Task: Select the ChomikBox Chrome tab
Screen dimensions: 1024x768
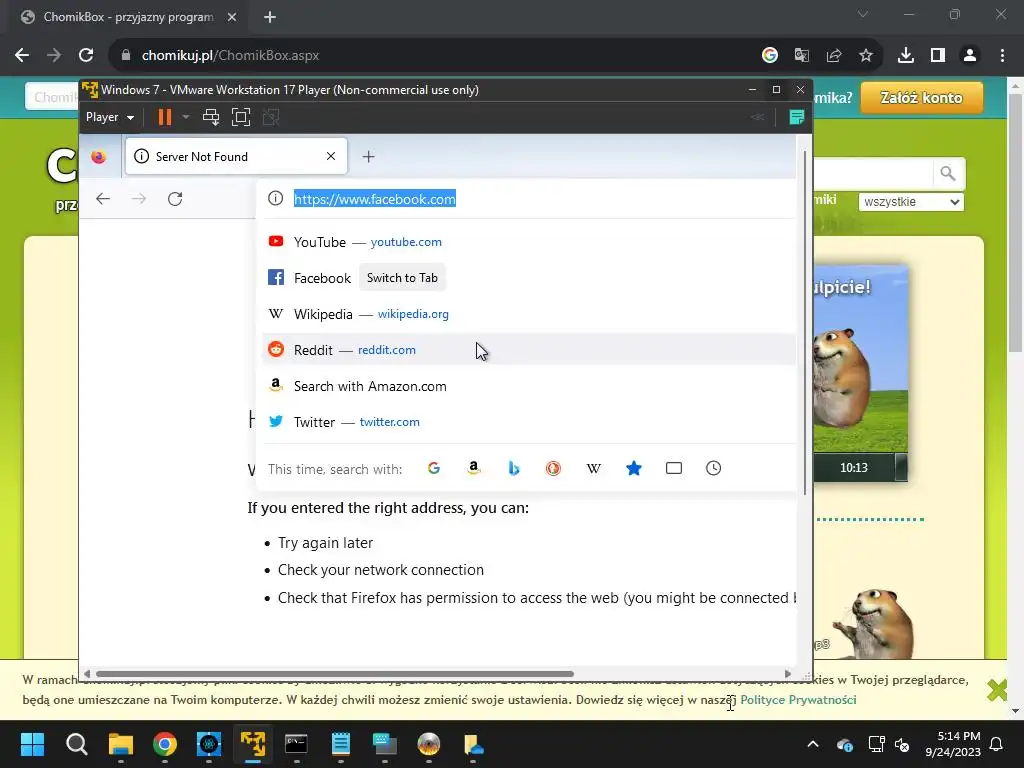Action: pyautogui.click(x=129, y=17)
